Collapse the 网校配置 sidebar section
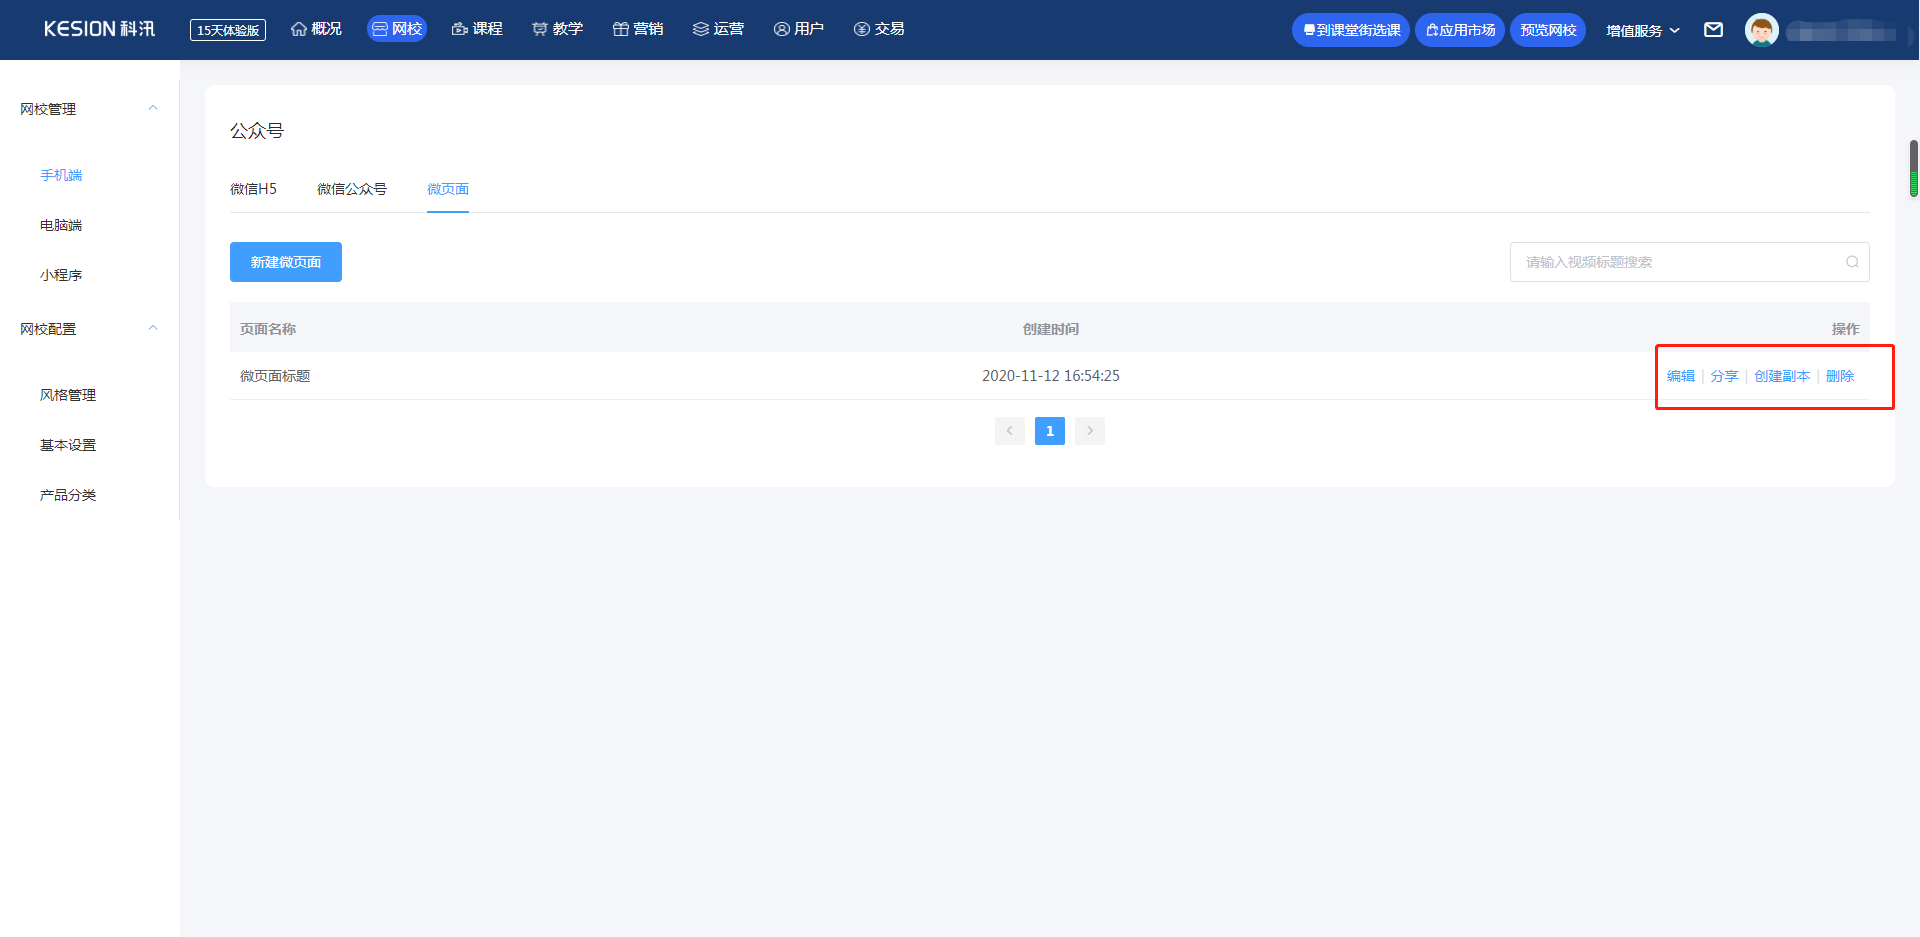The height and width of the screenshot is (937, 1920). (153, 328)
